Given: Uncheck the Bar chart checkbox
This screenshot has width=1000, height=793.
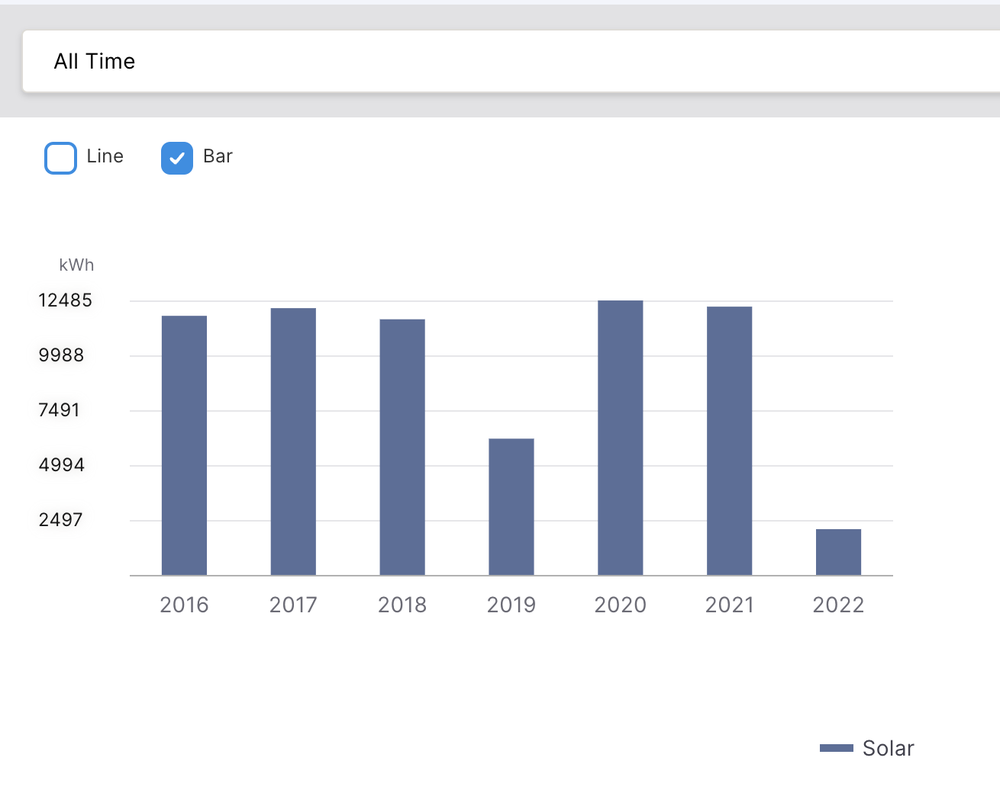Looking at the screenshot, I should click(177, 158).
